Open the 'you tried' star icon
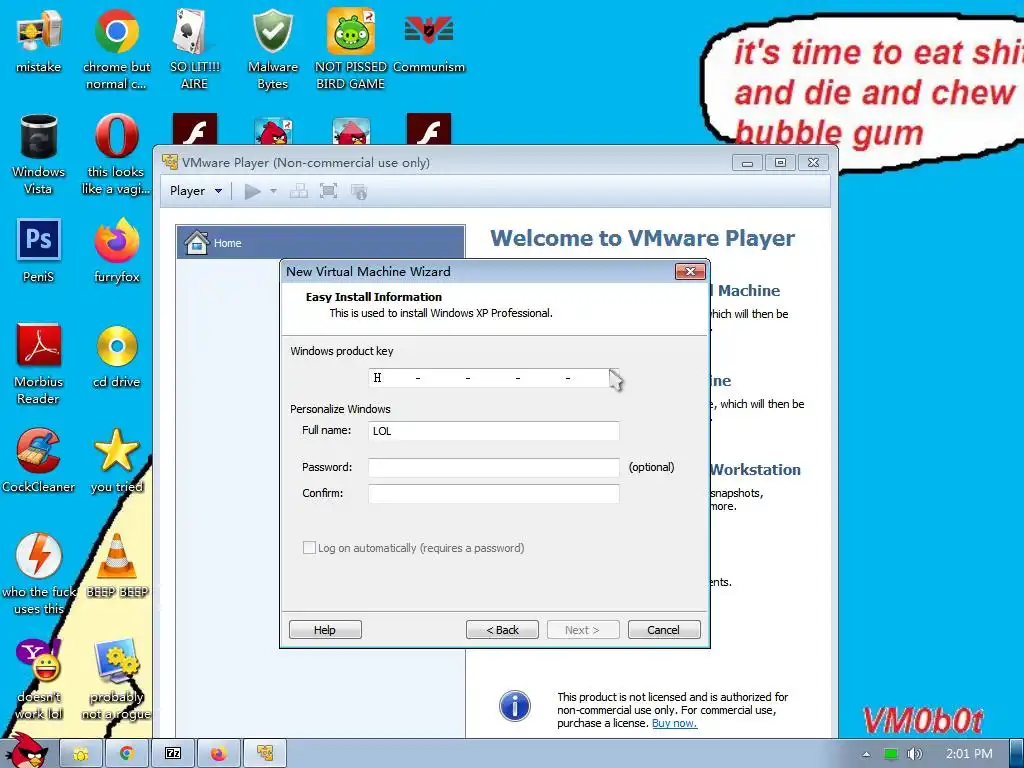The image size is (1024, 768). point(116,460)
